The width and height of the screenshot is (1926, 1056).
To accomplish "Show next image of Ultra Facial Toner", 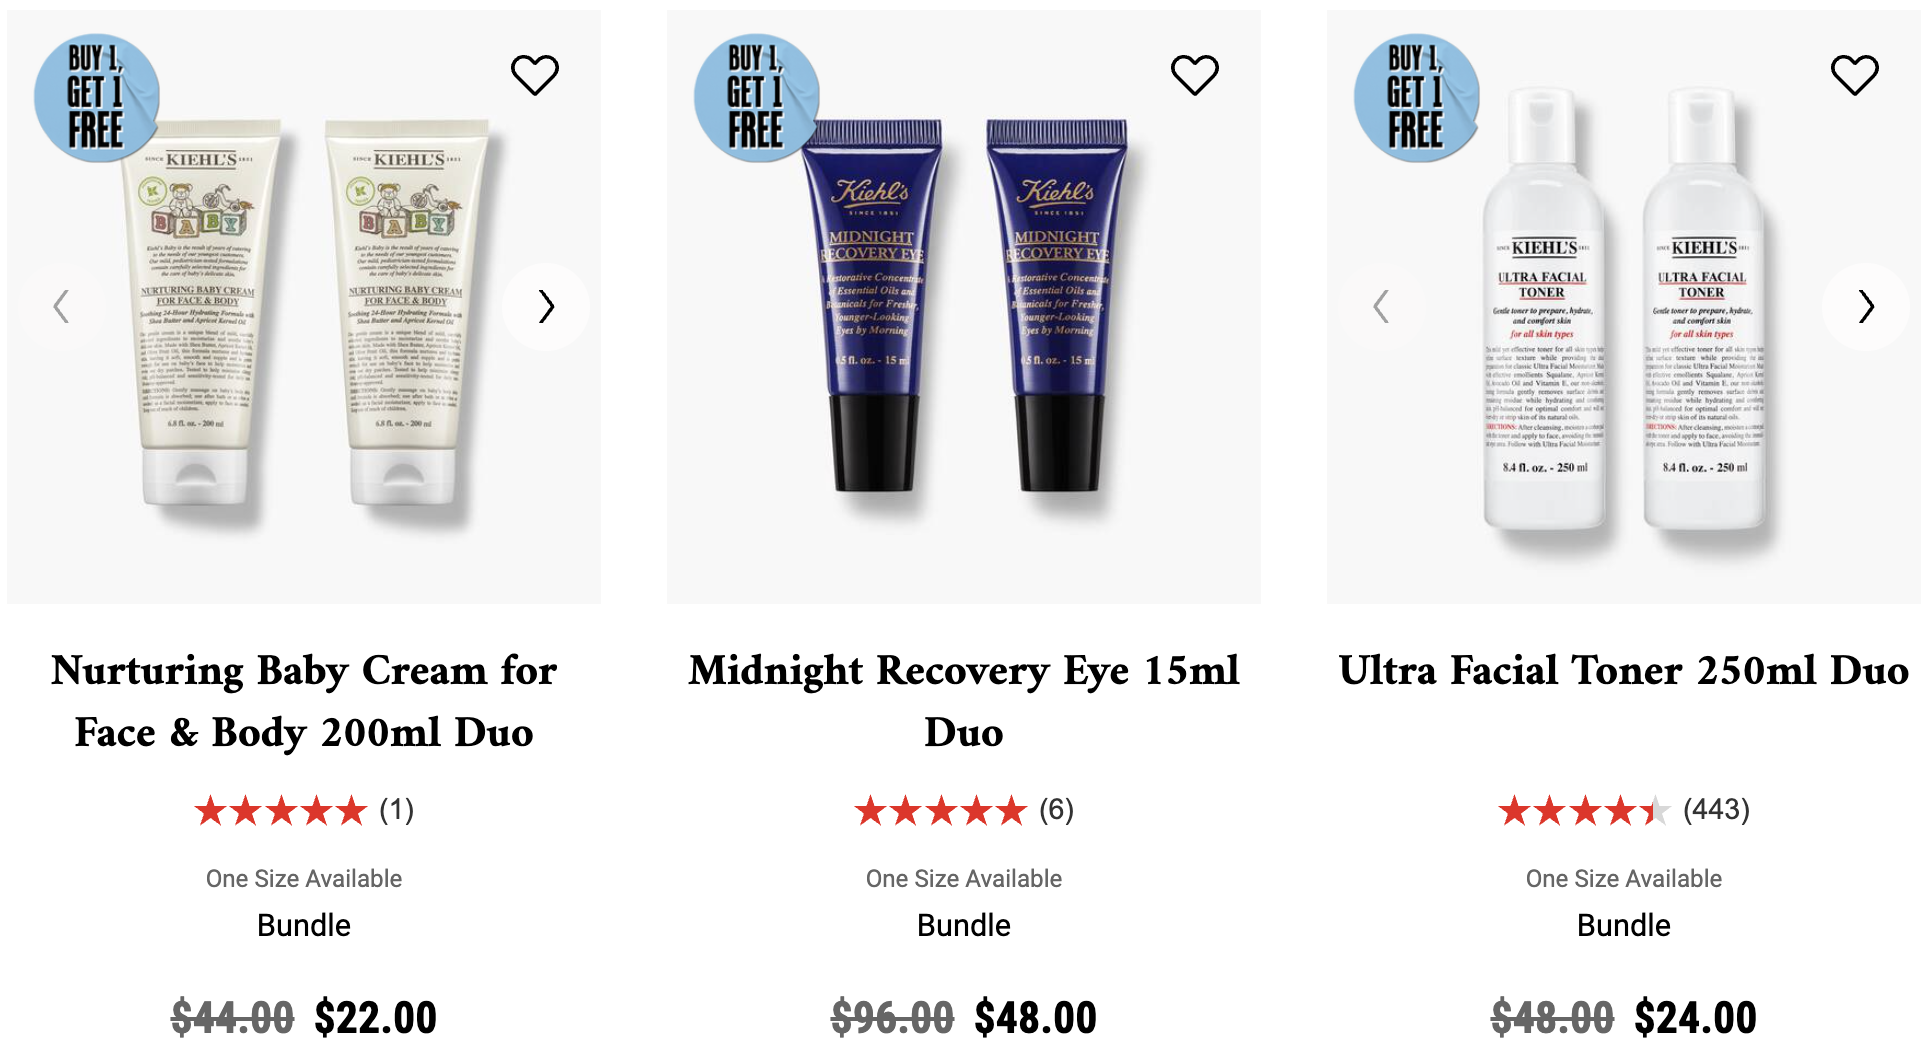I will (1866, 306).
